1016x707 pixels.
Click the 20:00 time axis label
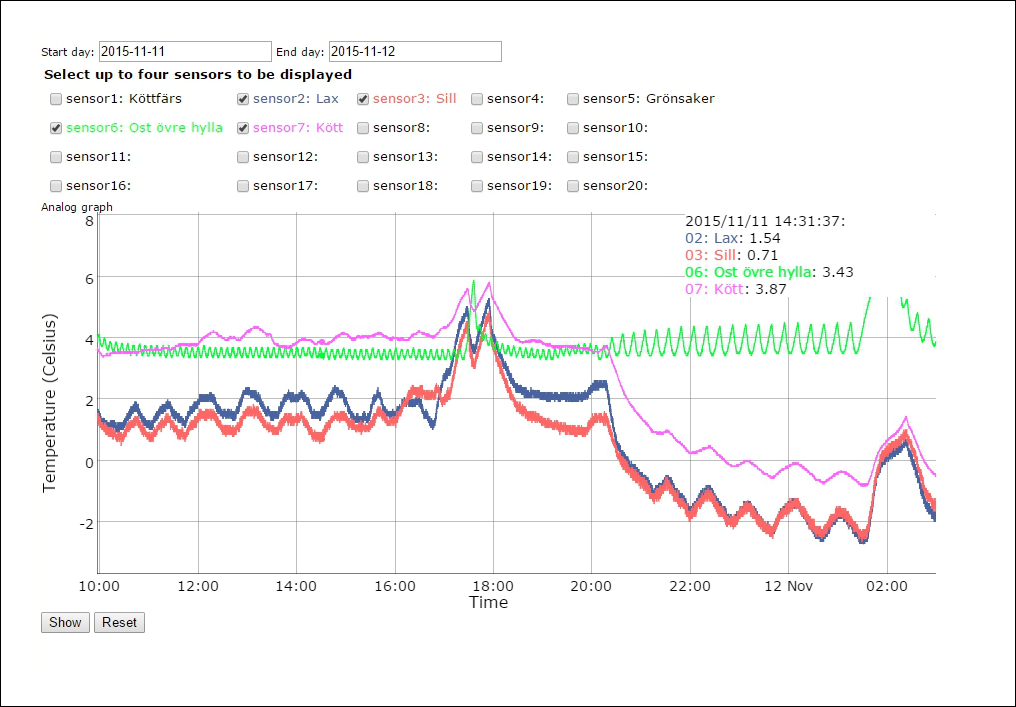coord(592,586)
